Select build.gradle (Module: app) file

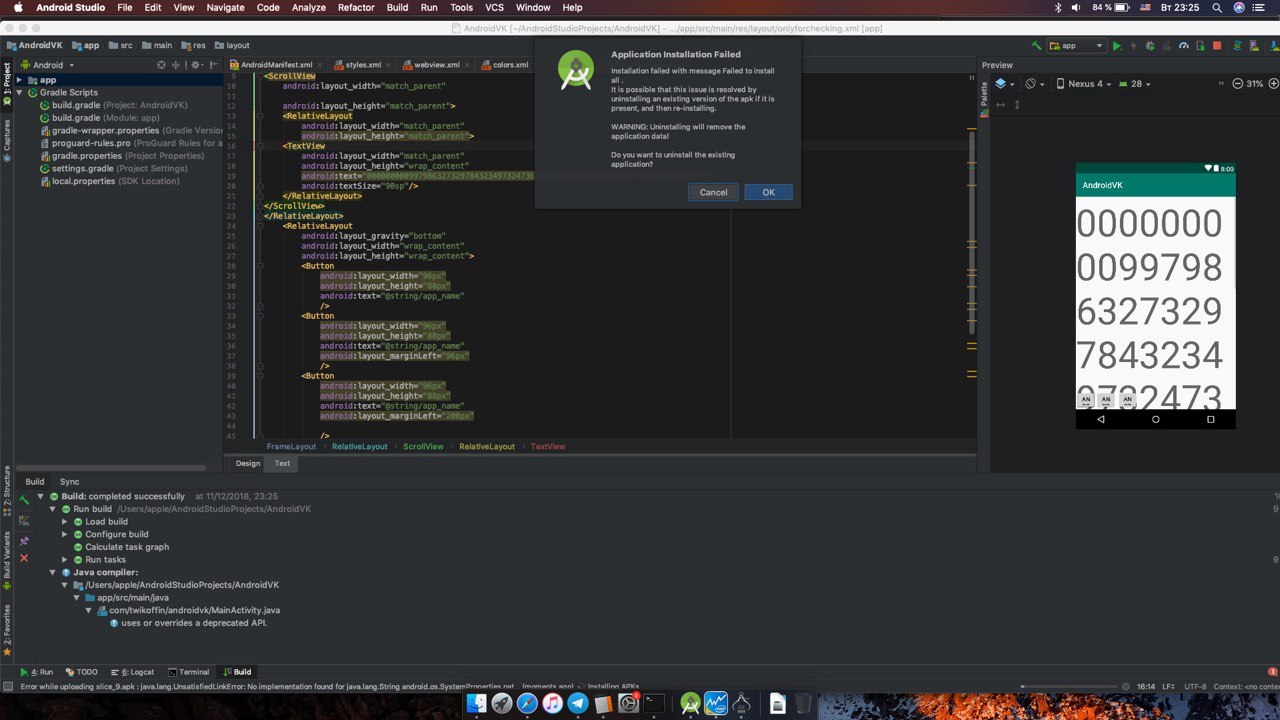pos(105,118)
